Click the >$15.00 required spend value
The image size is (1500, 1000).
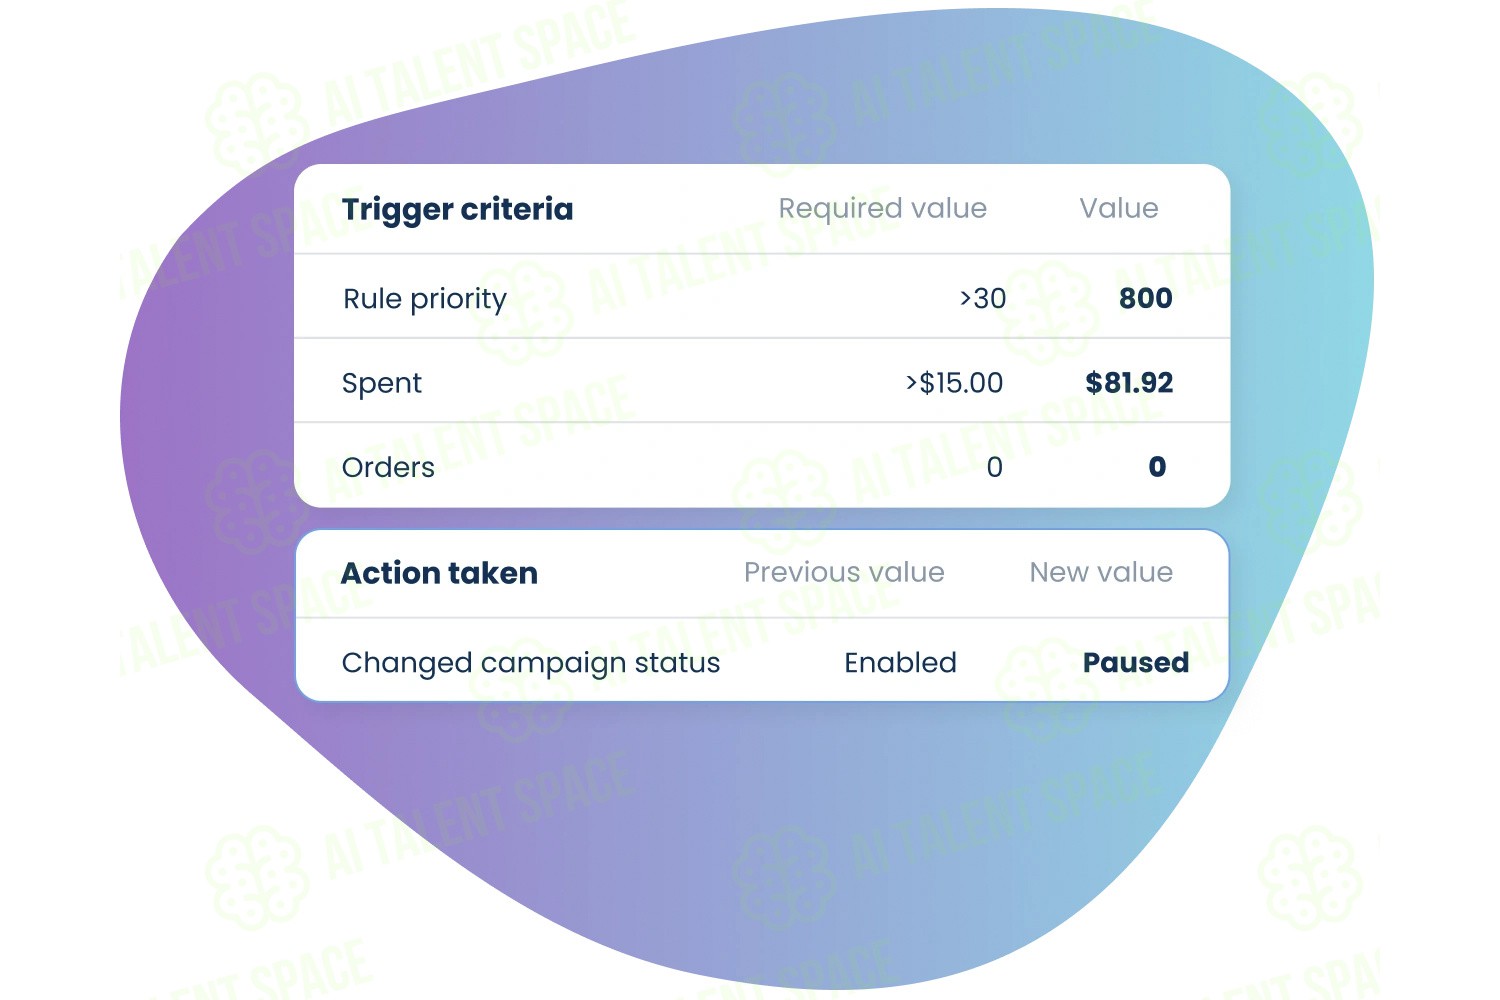[954, 383]
